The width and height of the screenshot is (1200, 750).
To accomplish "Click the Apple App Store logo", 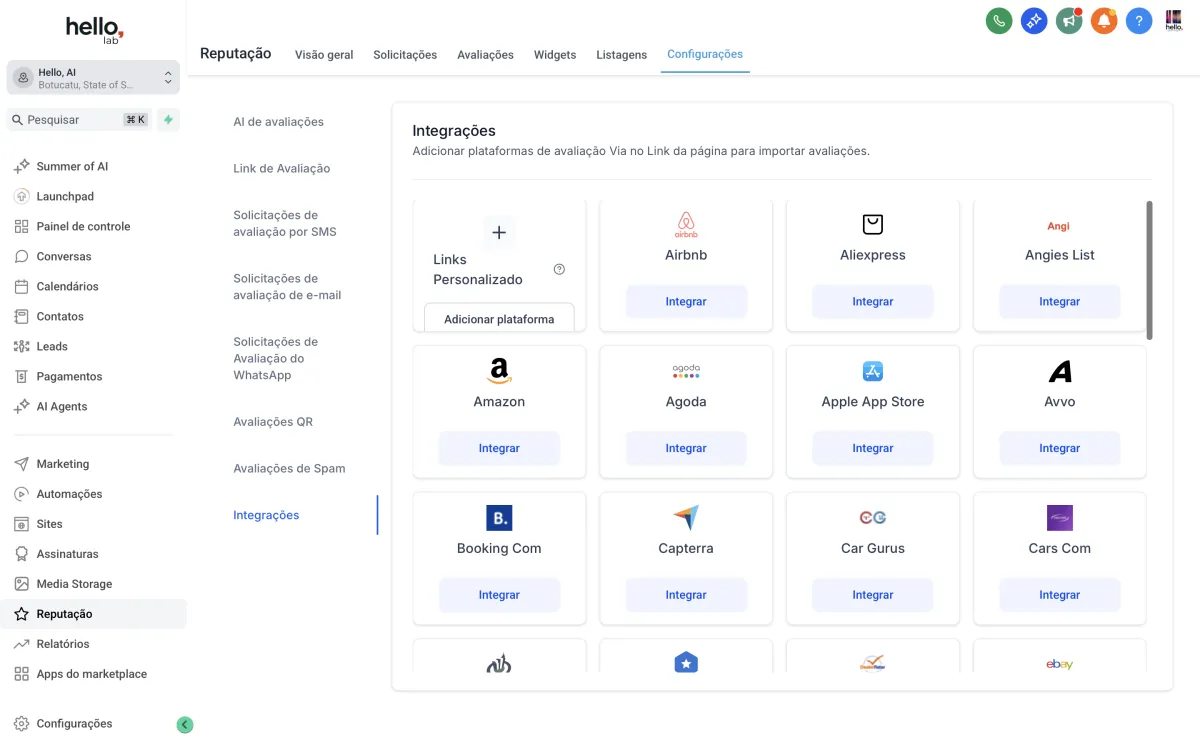I will point(873,371).
